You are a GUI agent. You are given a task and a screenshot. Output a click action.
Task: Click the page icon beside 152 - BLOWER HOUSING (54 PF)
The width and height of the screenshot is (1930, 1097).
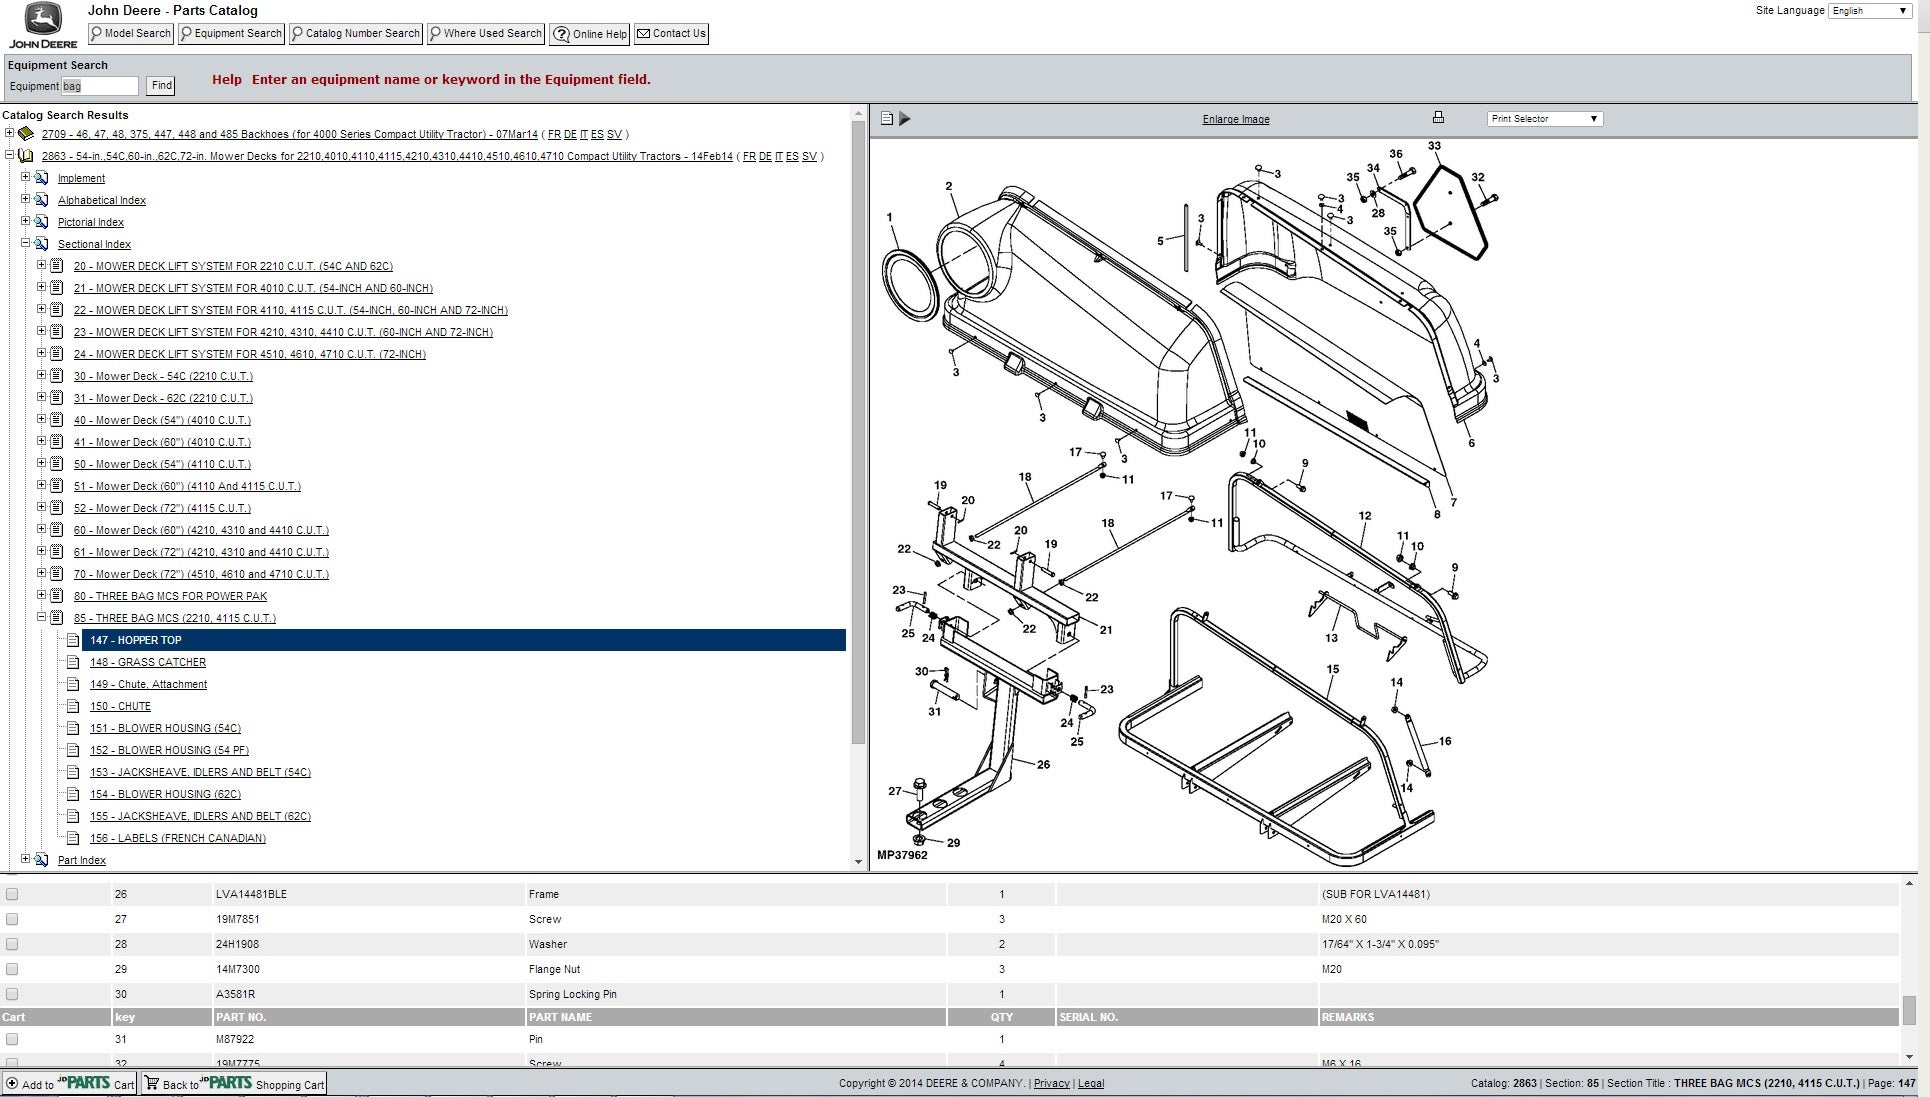coord(73,750)
